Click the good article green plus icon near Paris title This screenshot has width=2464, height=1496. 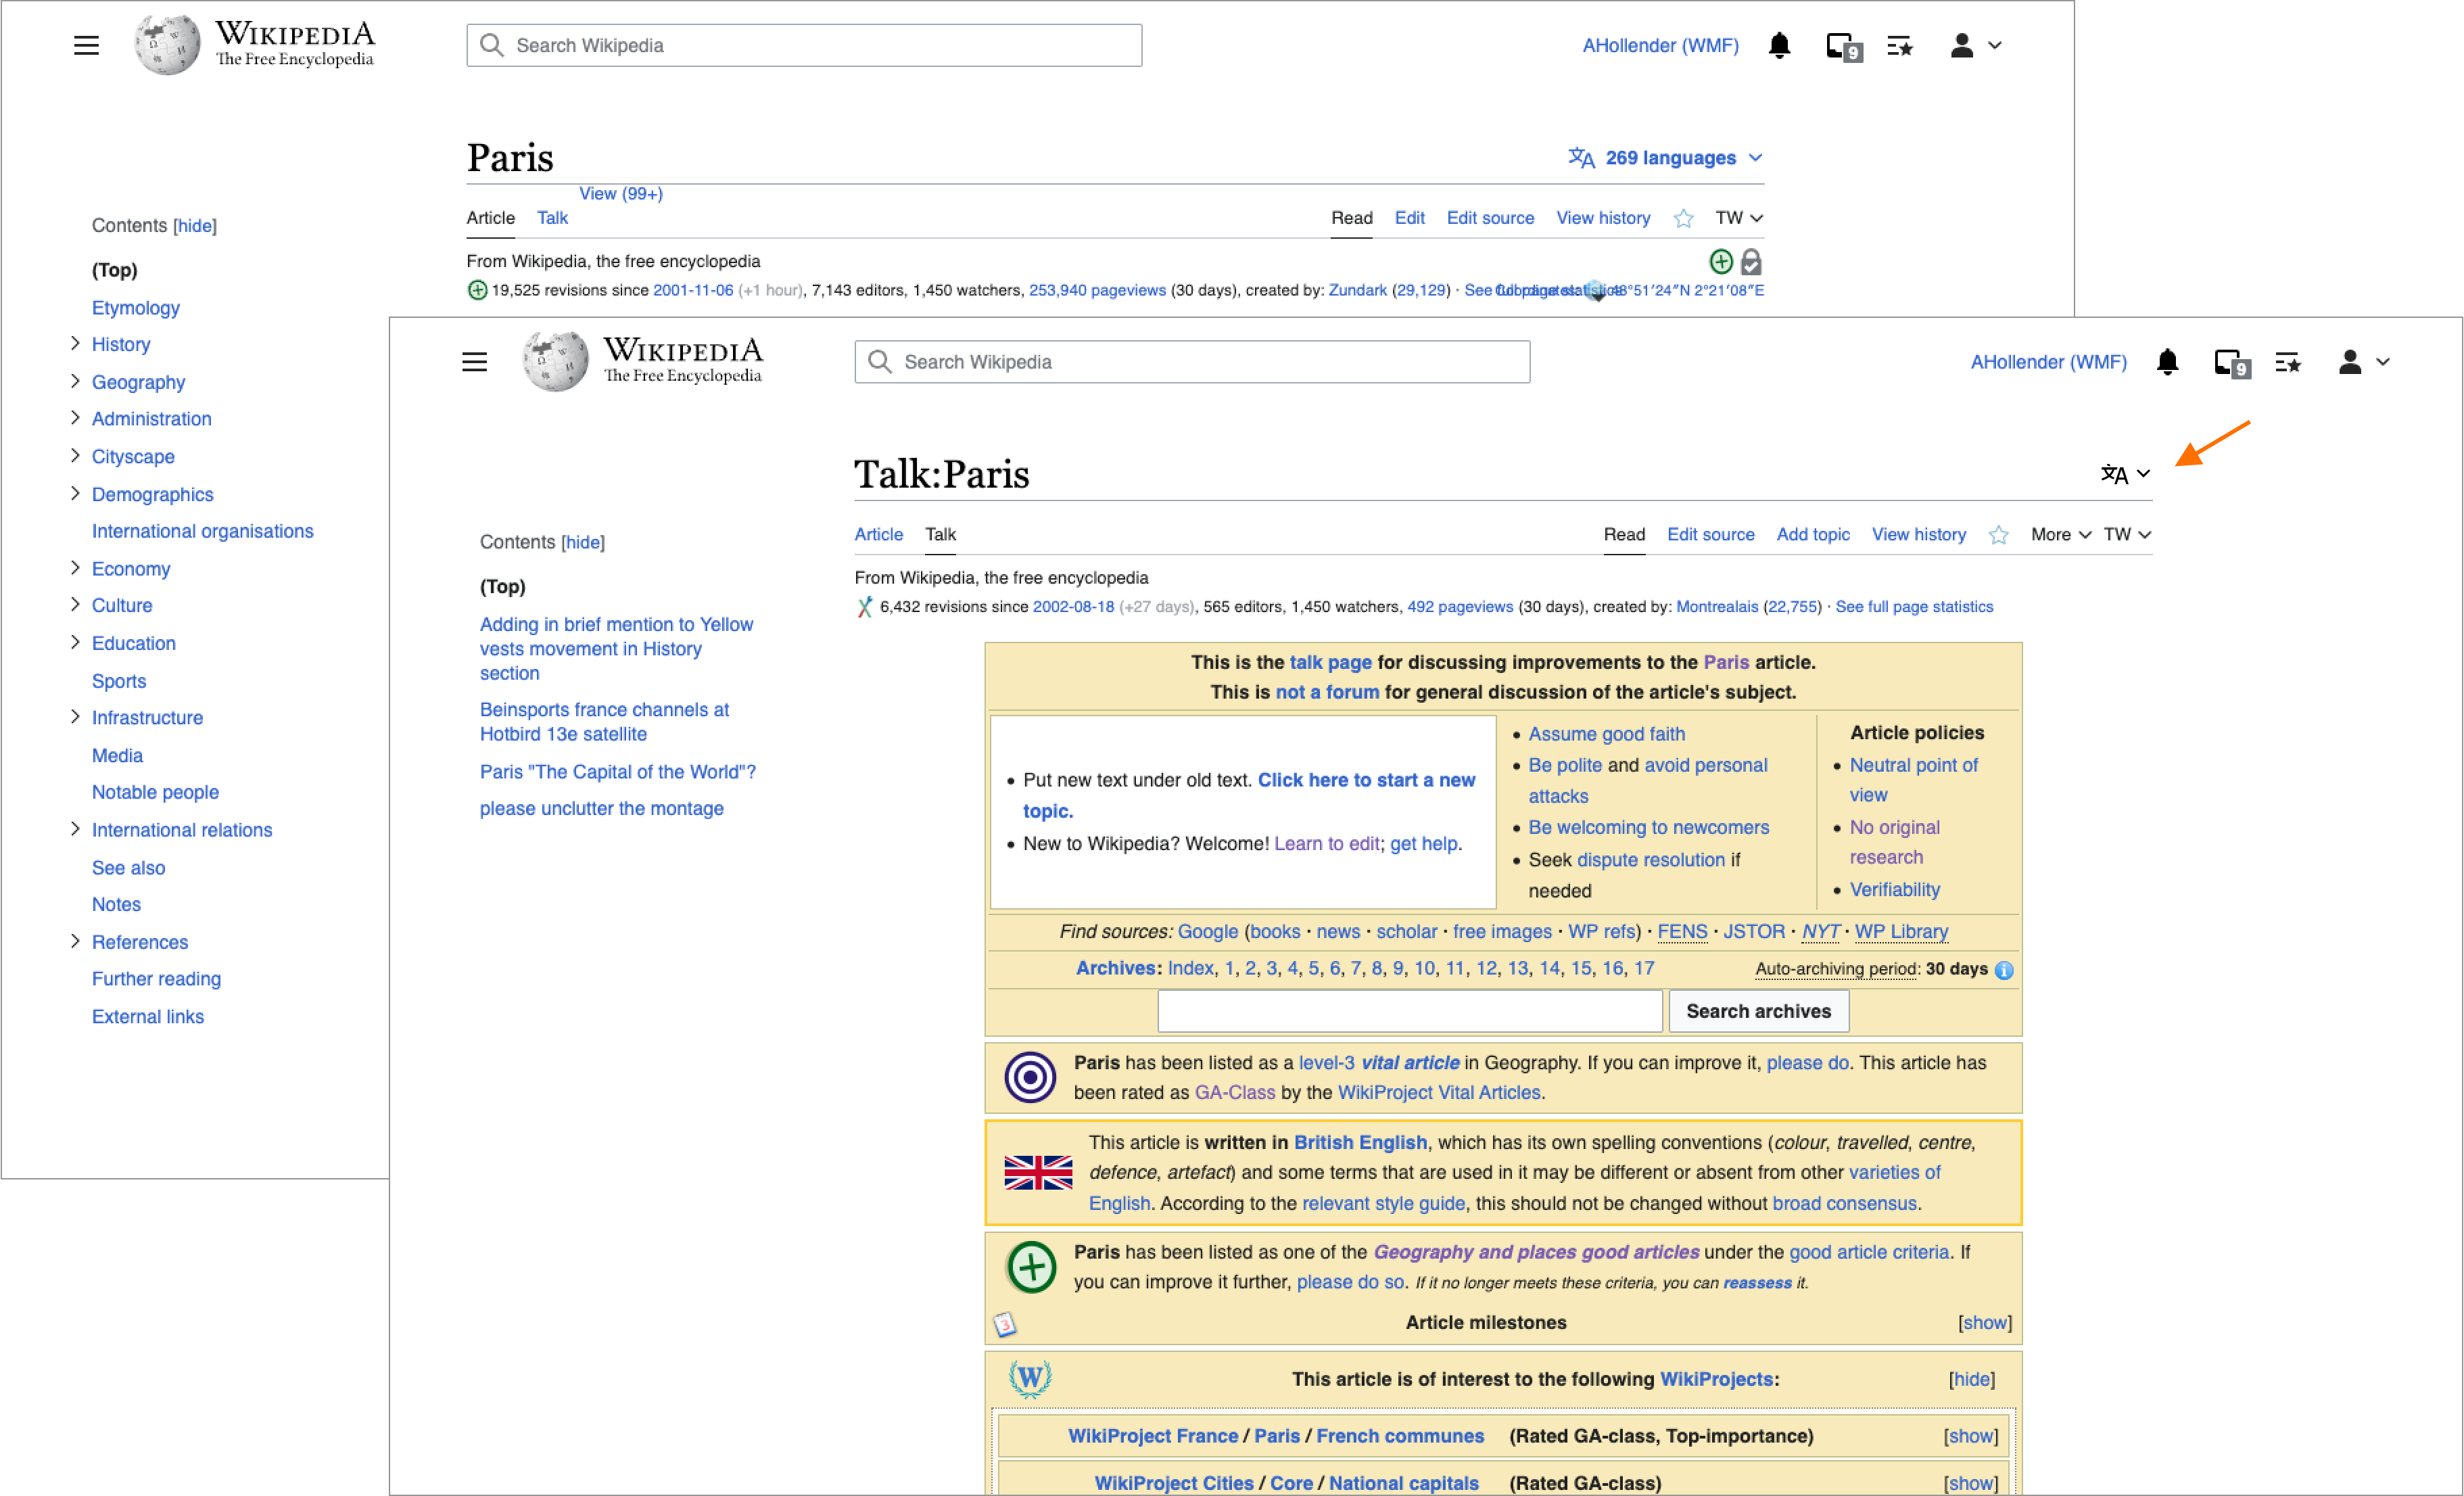coord(1721,262)
